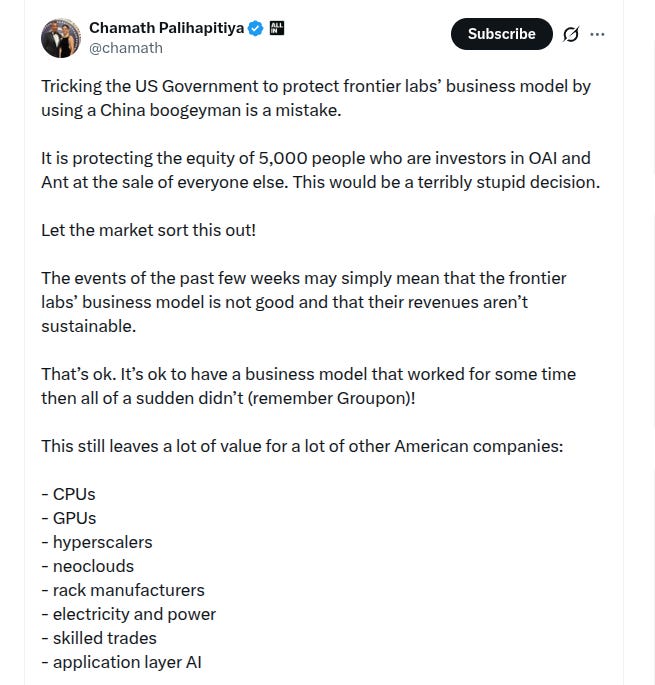Open the three-dot more options menu

[597, 34]
